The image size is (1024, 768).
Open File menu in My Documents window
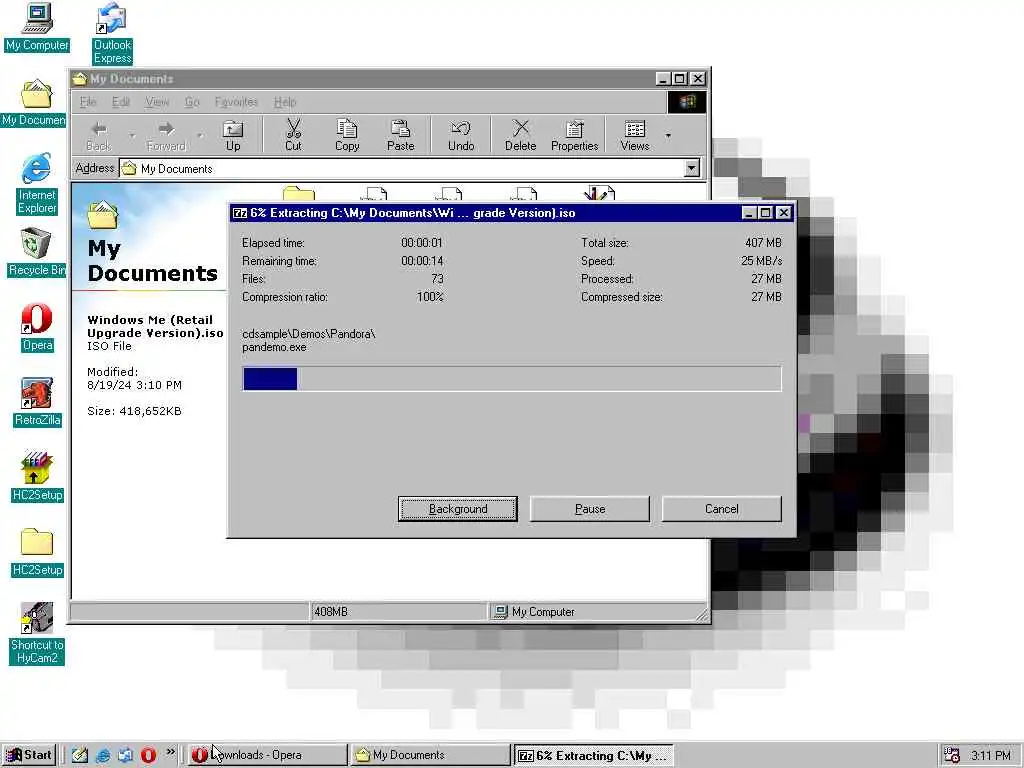tap(88, 102)
